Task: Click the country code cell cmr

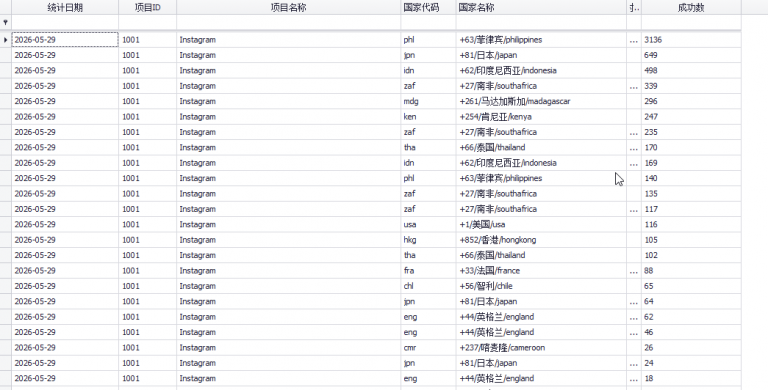Action: [x=428, y=348]
